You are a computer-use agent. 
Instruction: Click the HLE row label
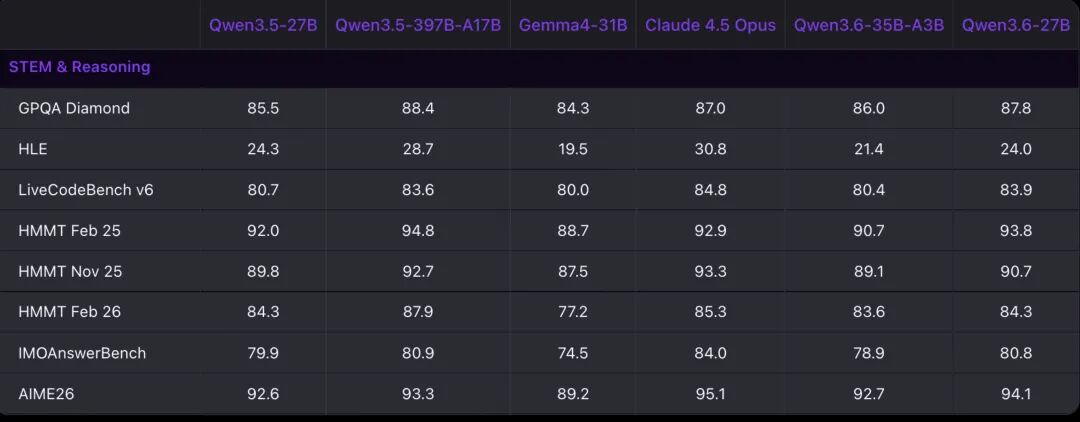tap(33, 149)
